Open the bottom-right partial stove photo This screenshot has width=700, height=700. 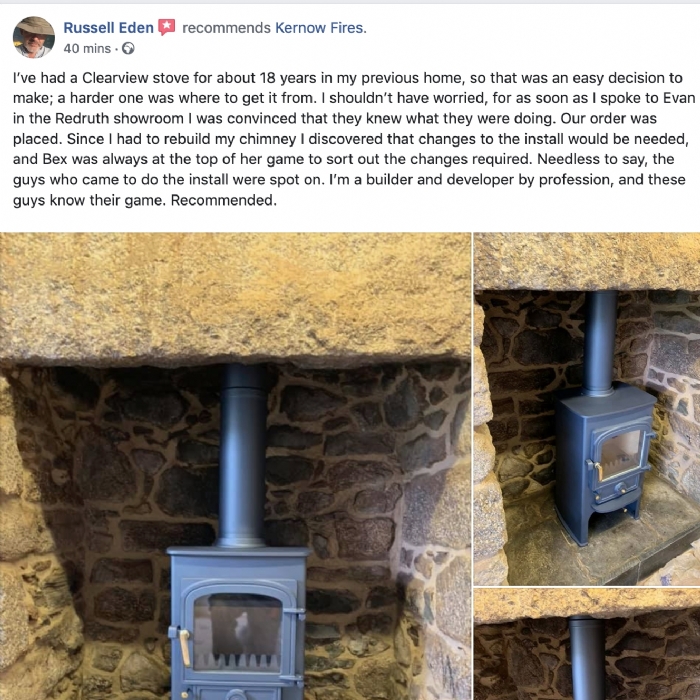(x=587, y=644)
